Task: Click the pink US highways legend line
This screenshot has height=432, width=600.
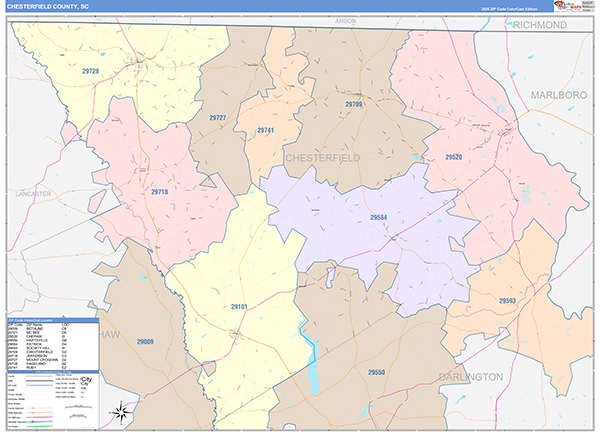Action: [39, 417]
